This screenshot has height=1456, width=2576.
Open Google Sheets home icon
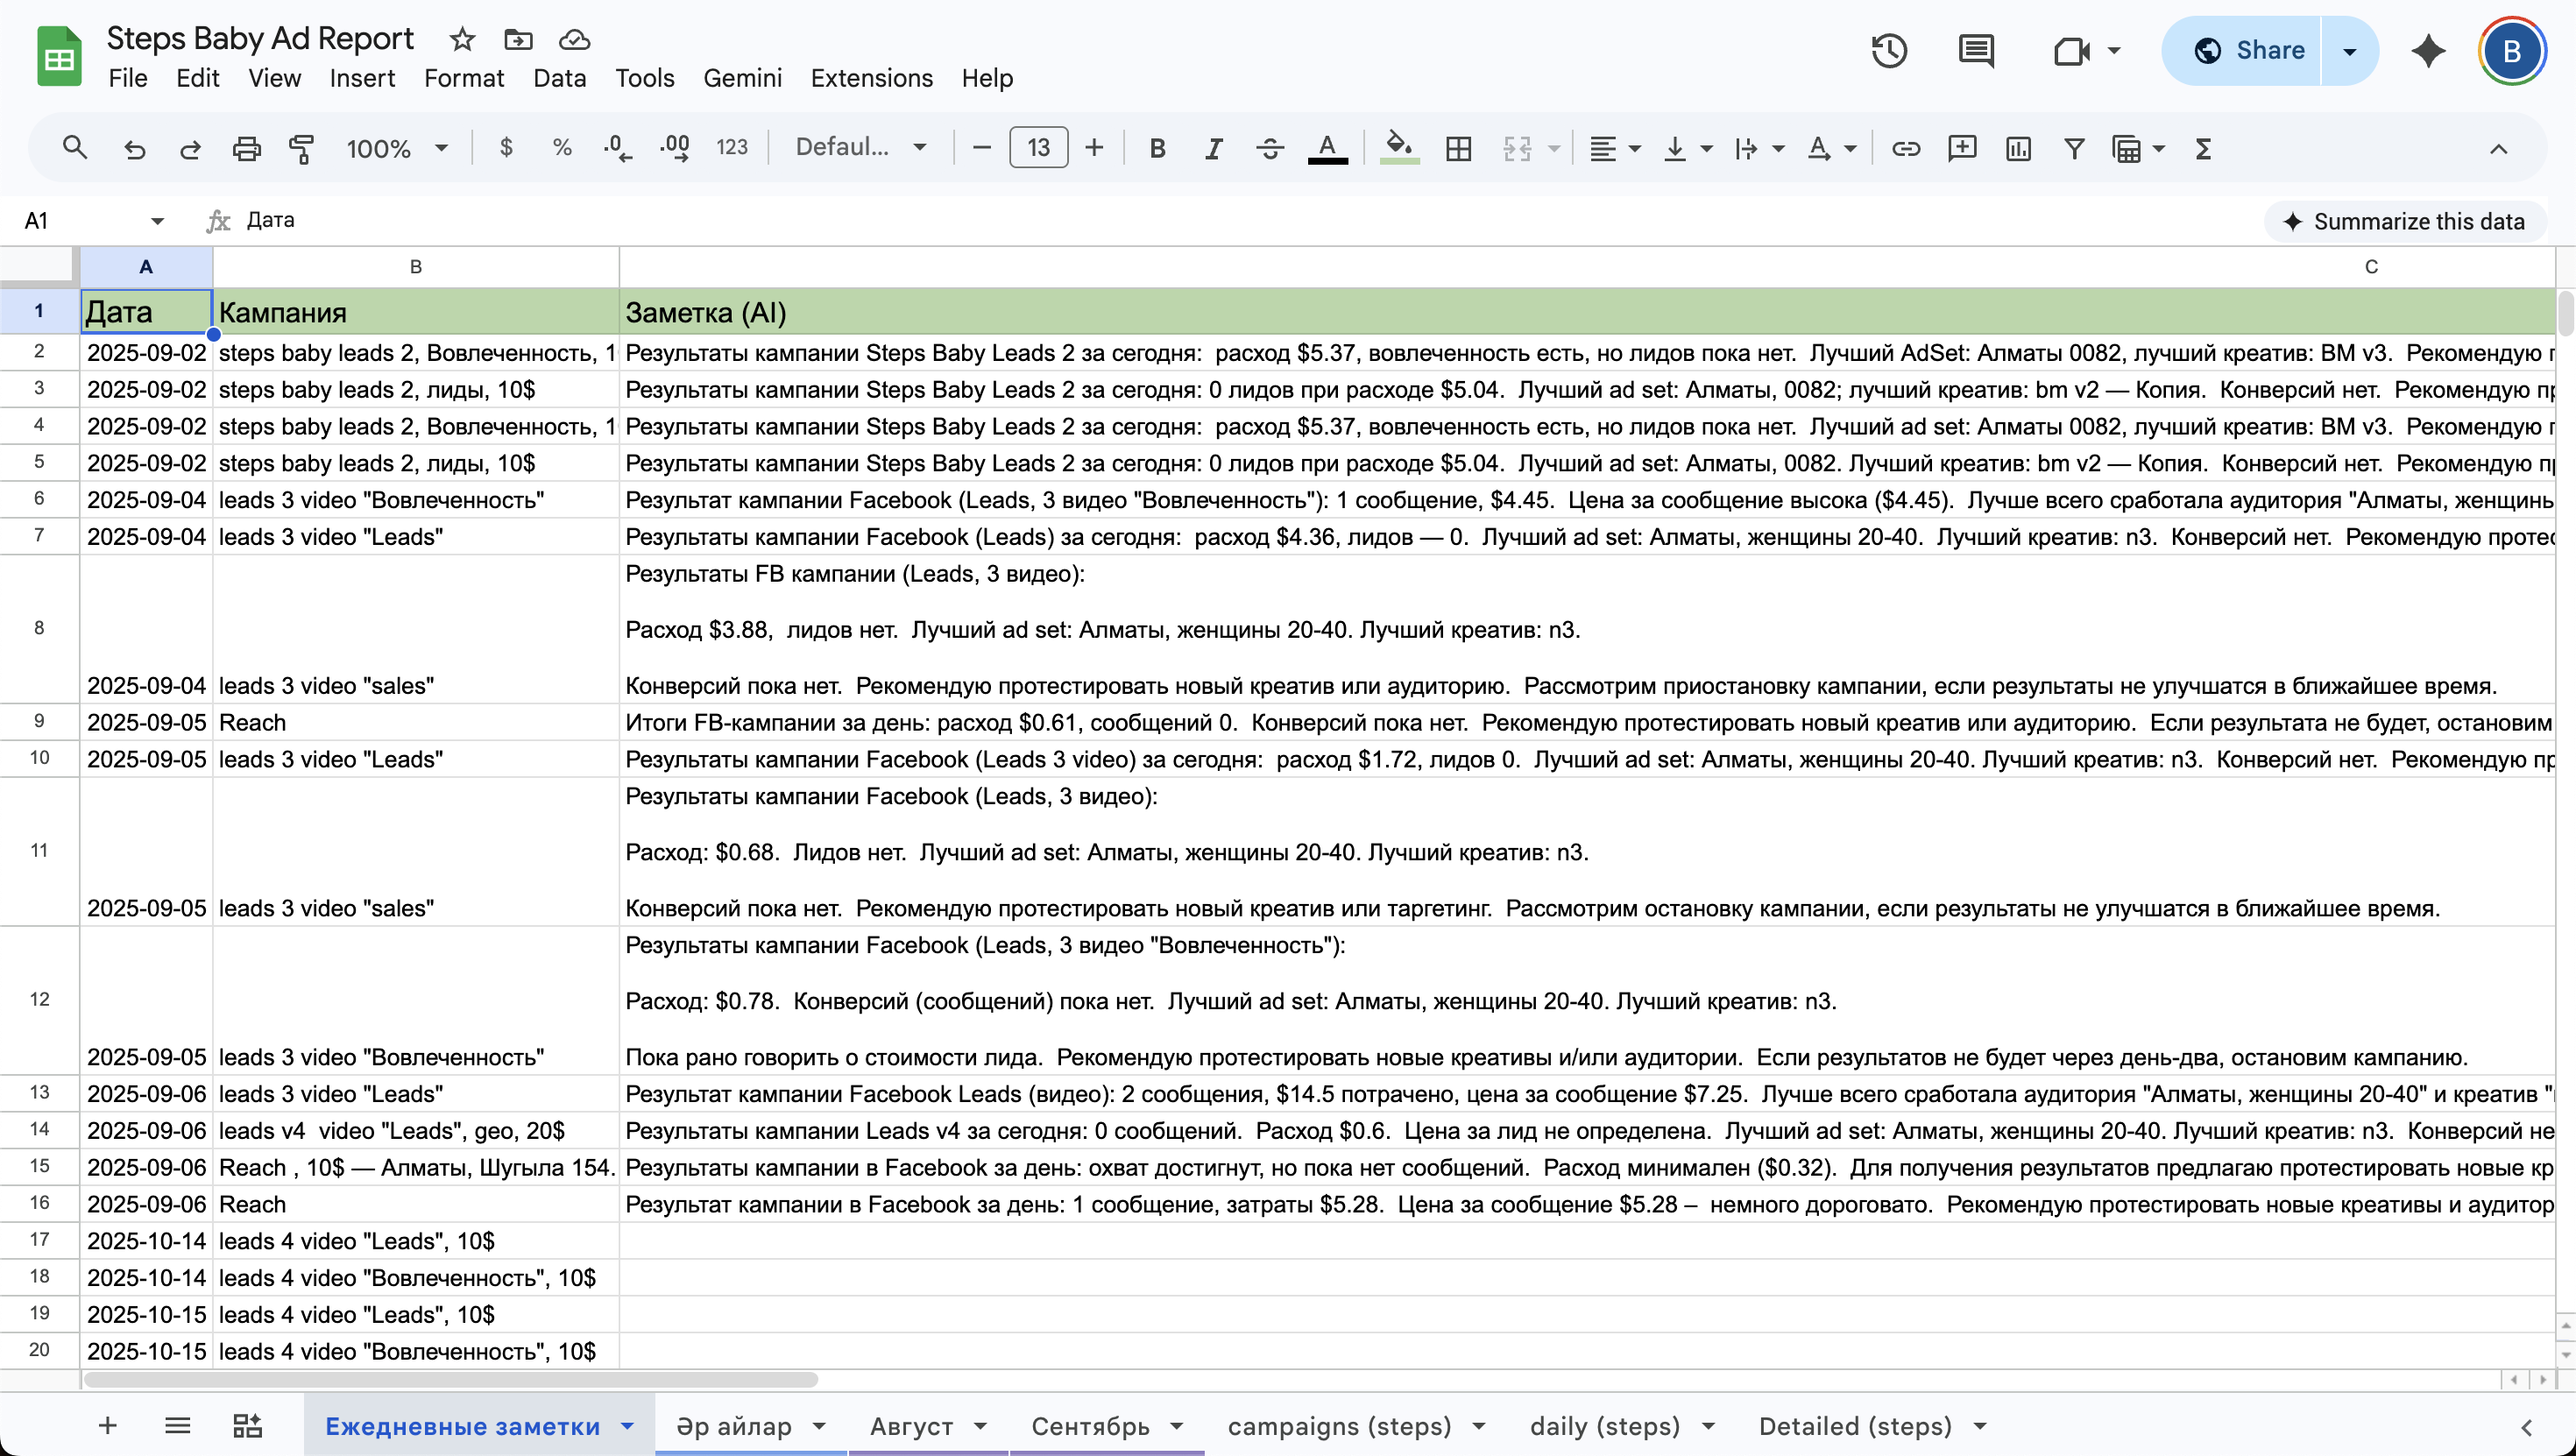59,56
